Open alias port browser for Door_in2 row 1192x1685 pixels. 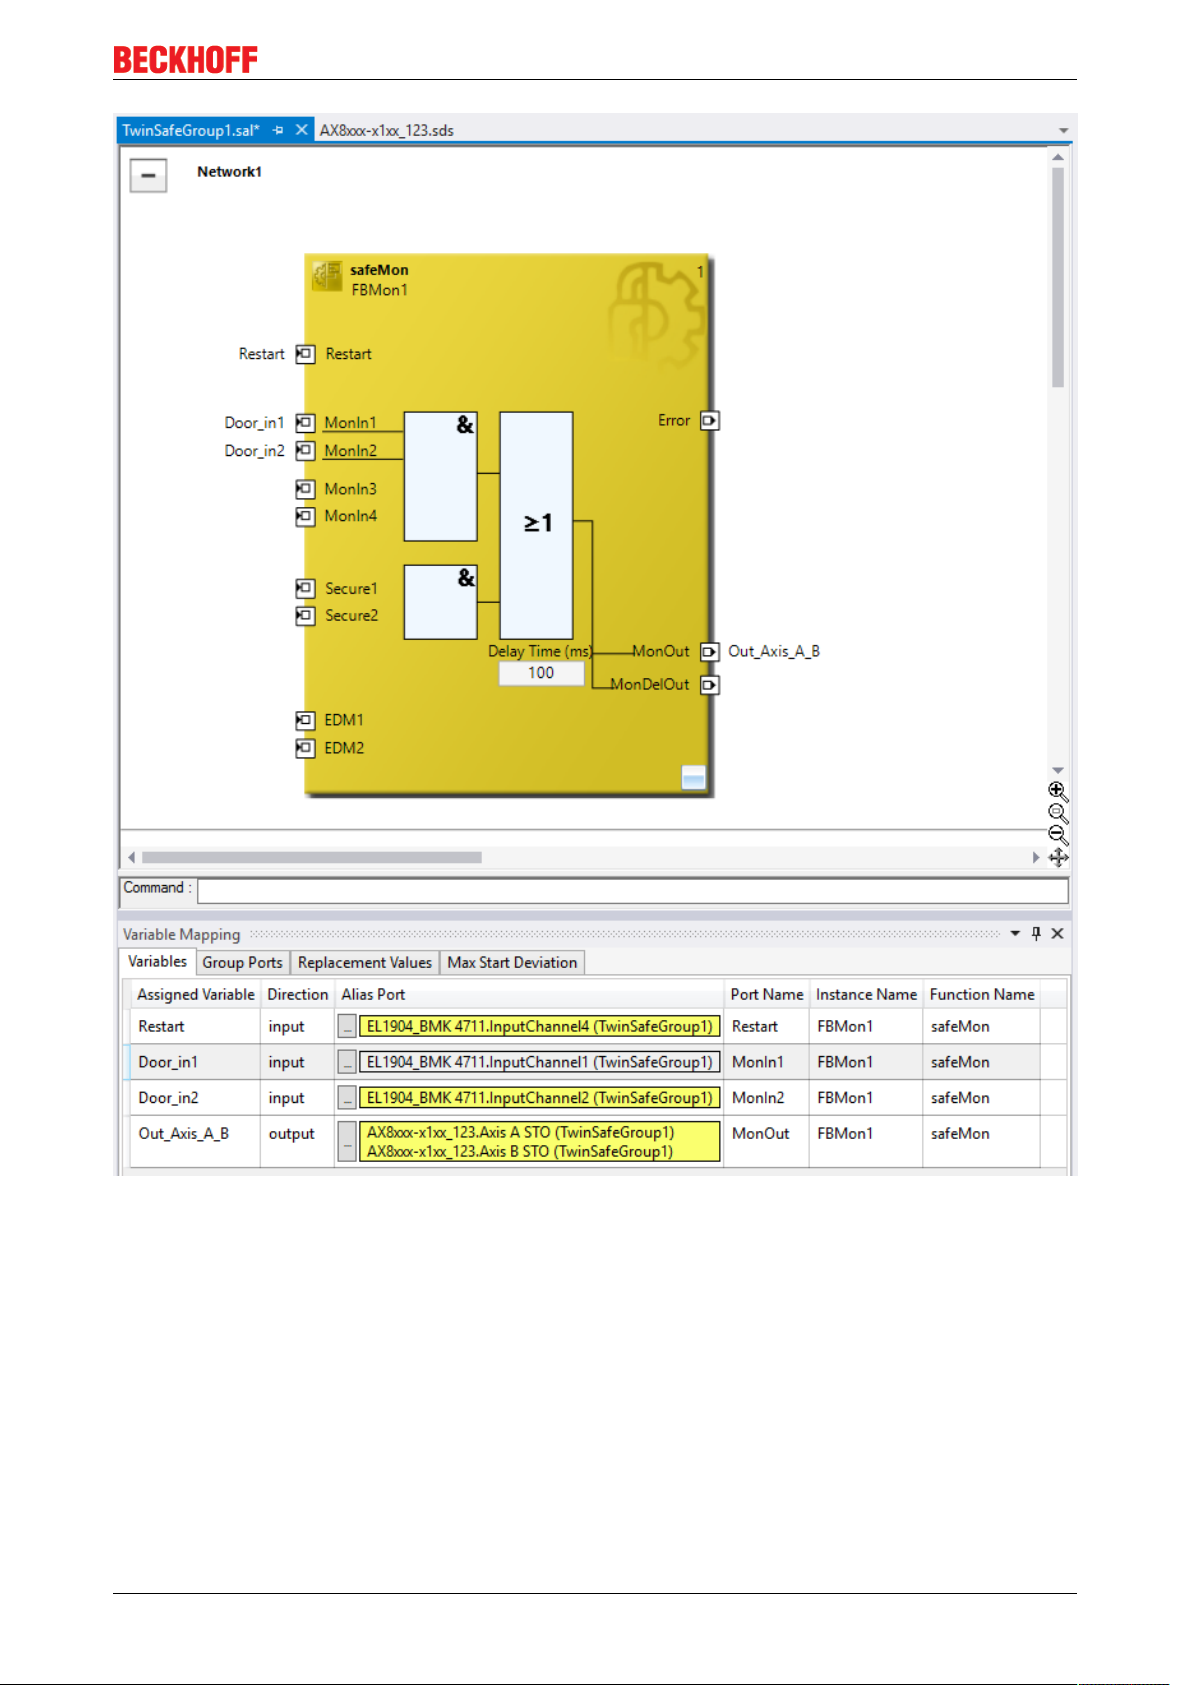(347, 1098)
